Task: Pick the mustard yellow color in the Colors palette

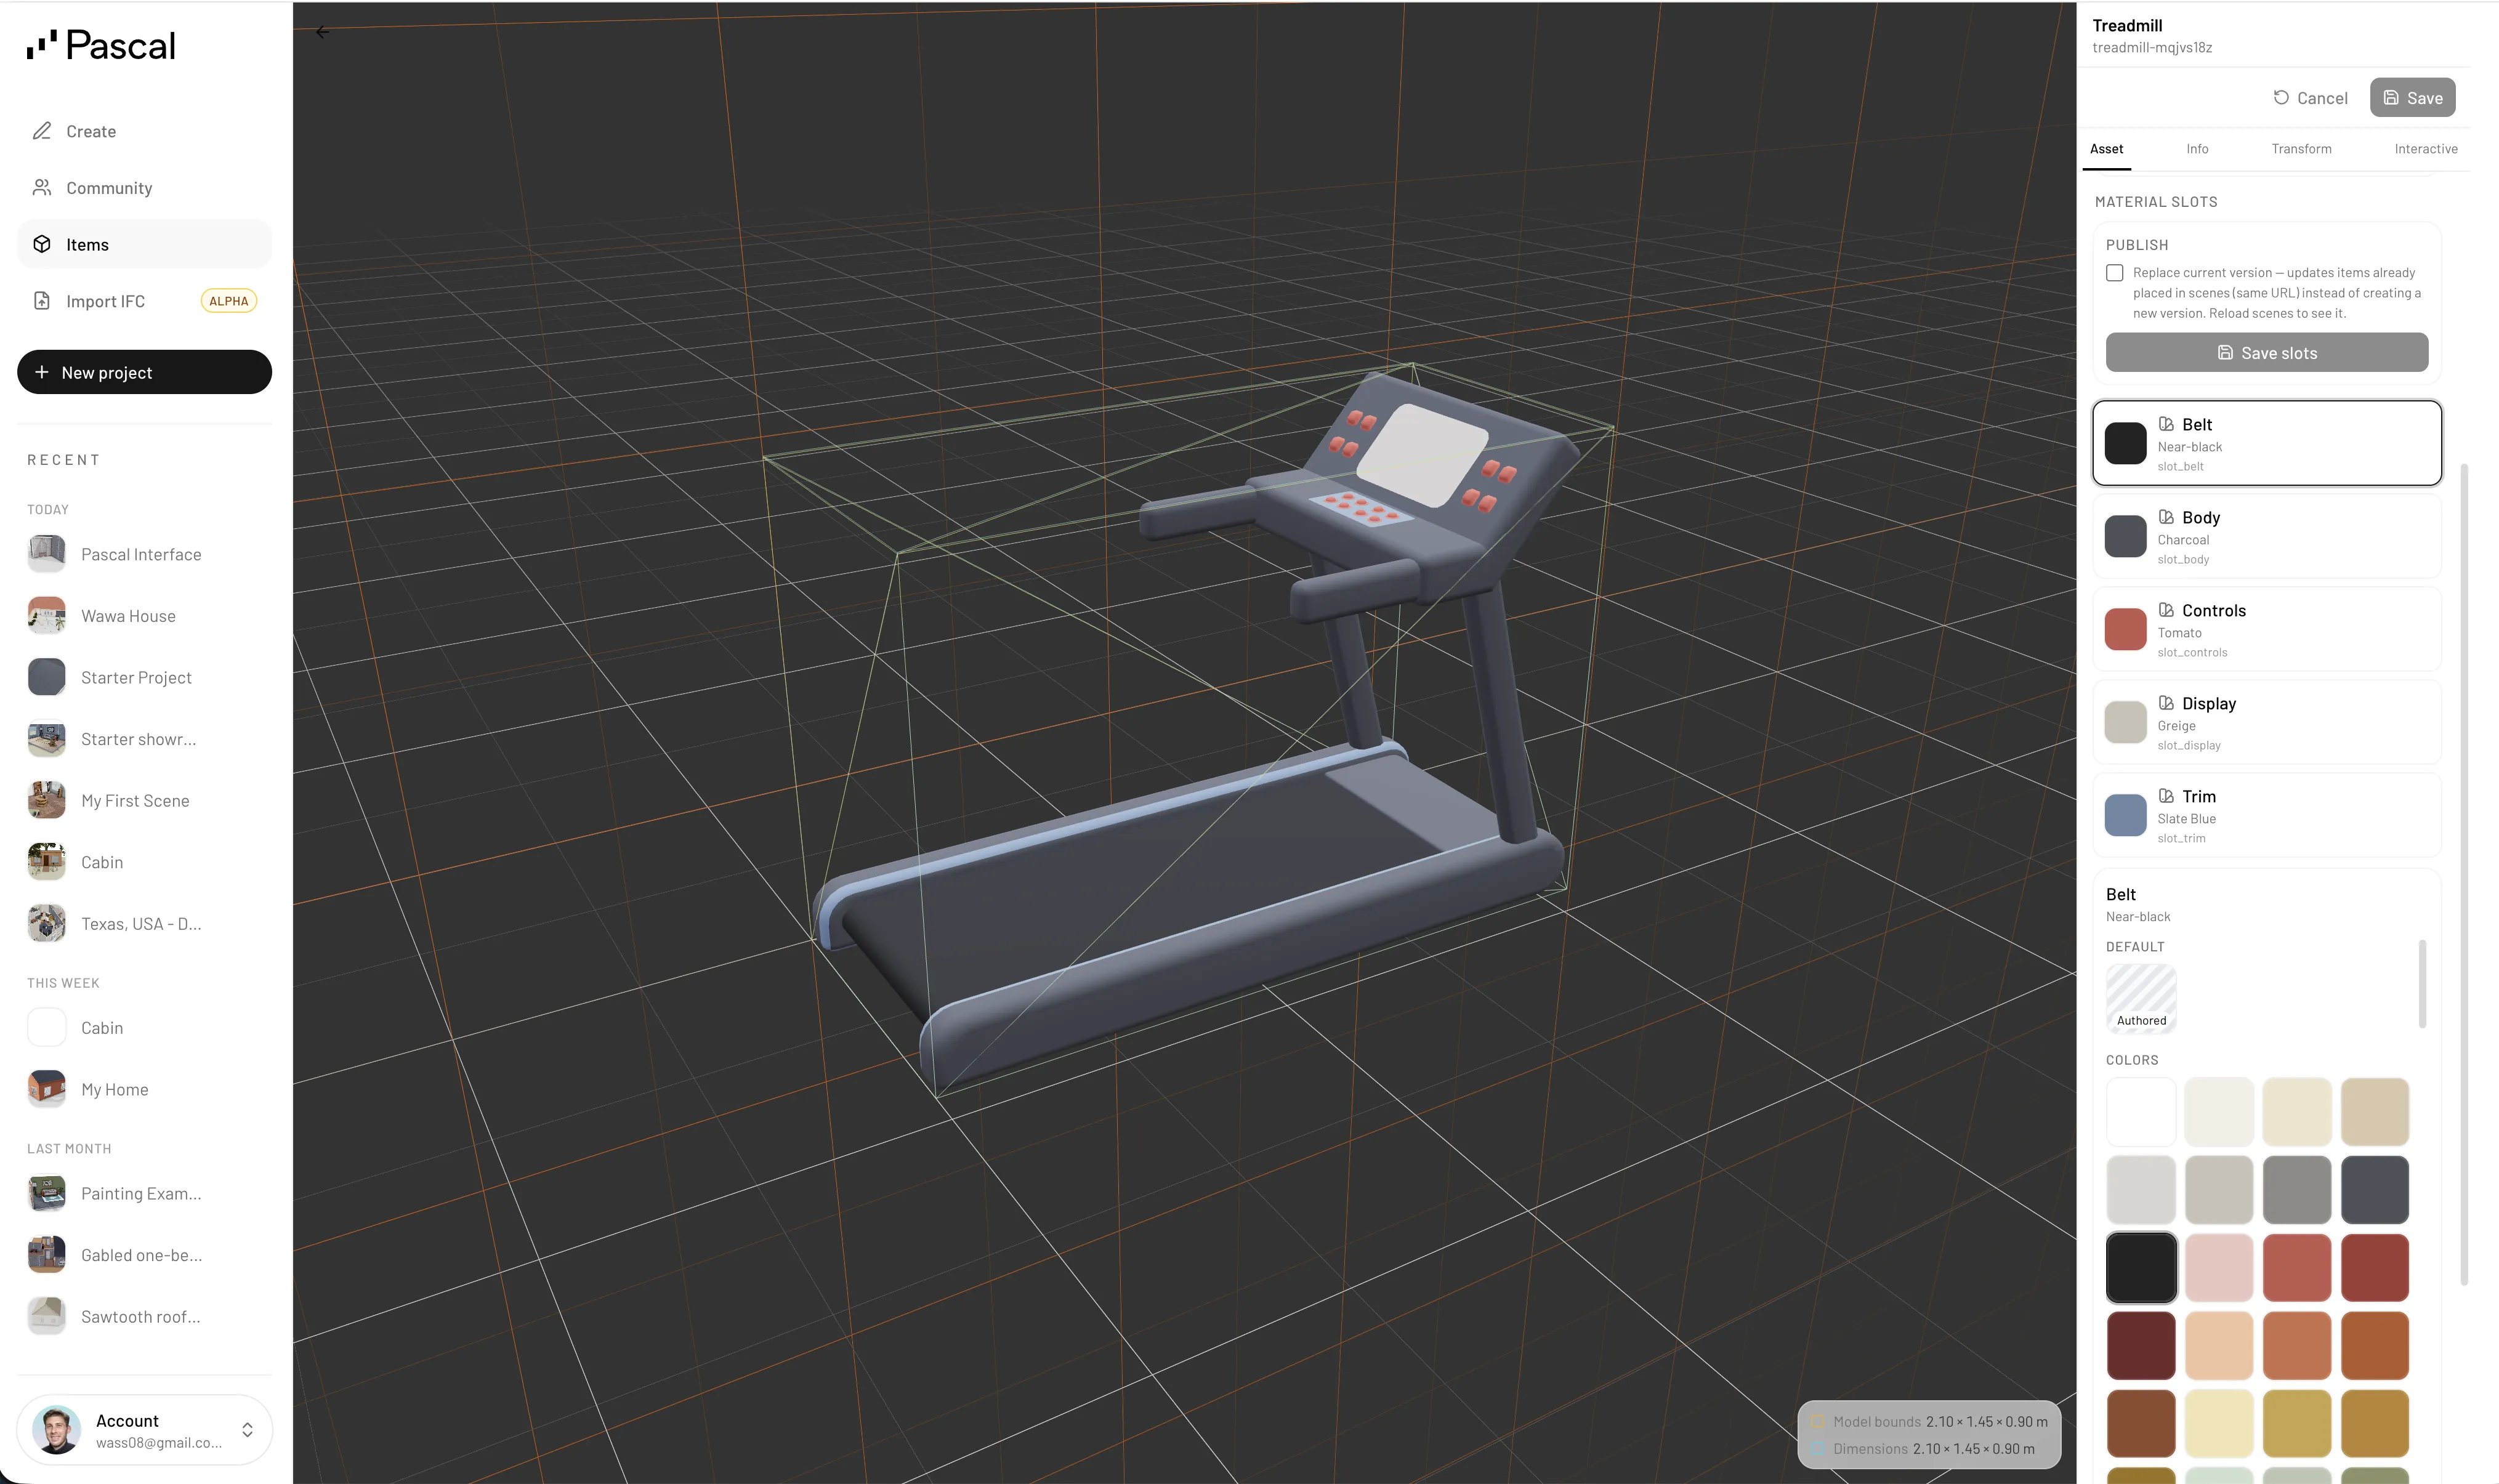Action: coord(2297,1423)
